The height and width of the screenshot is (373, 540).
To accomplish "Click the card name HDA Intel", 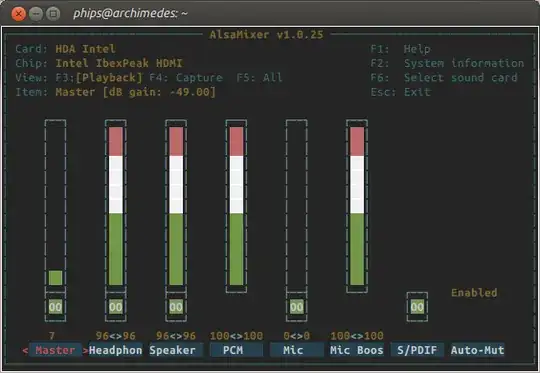I will 85,49.
